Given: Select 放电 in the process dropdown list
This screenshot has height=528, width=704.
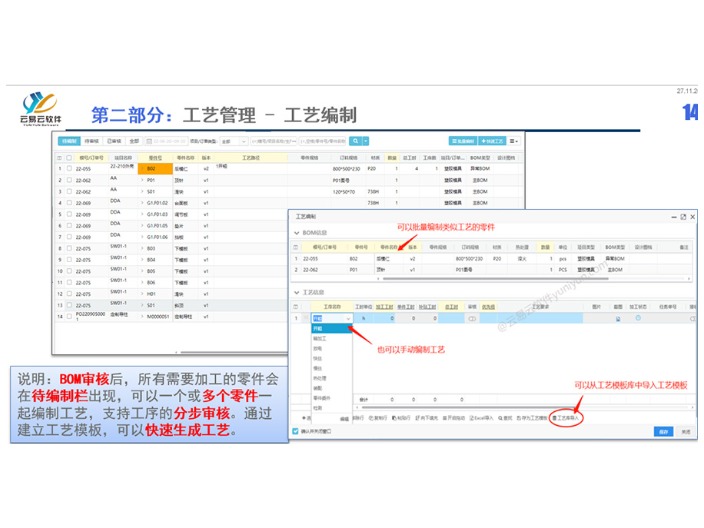Looking at the screenshot, I should (332, 348).
